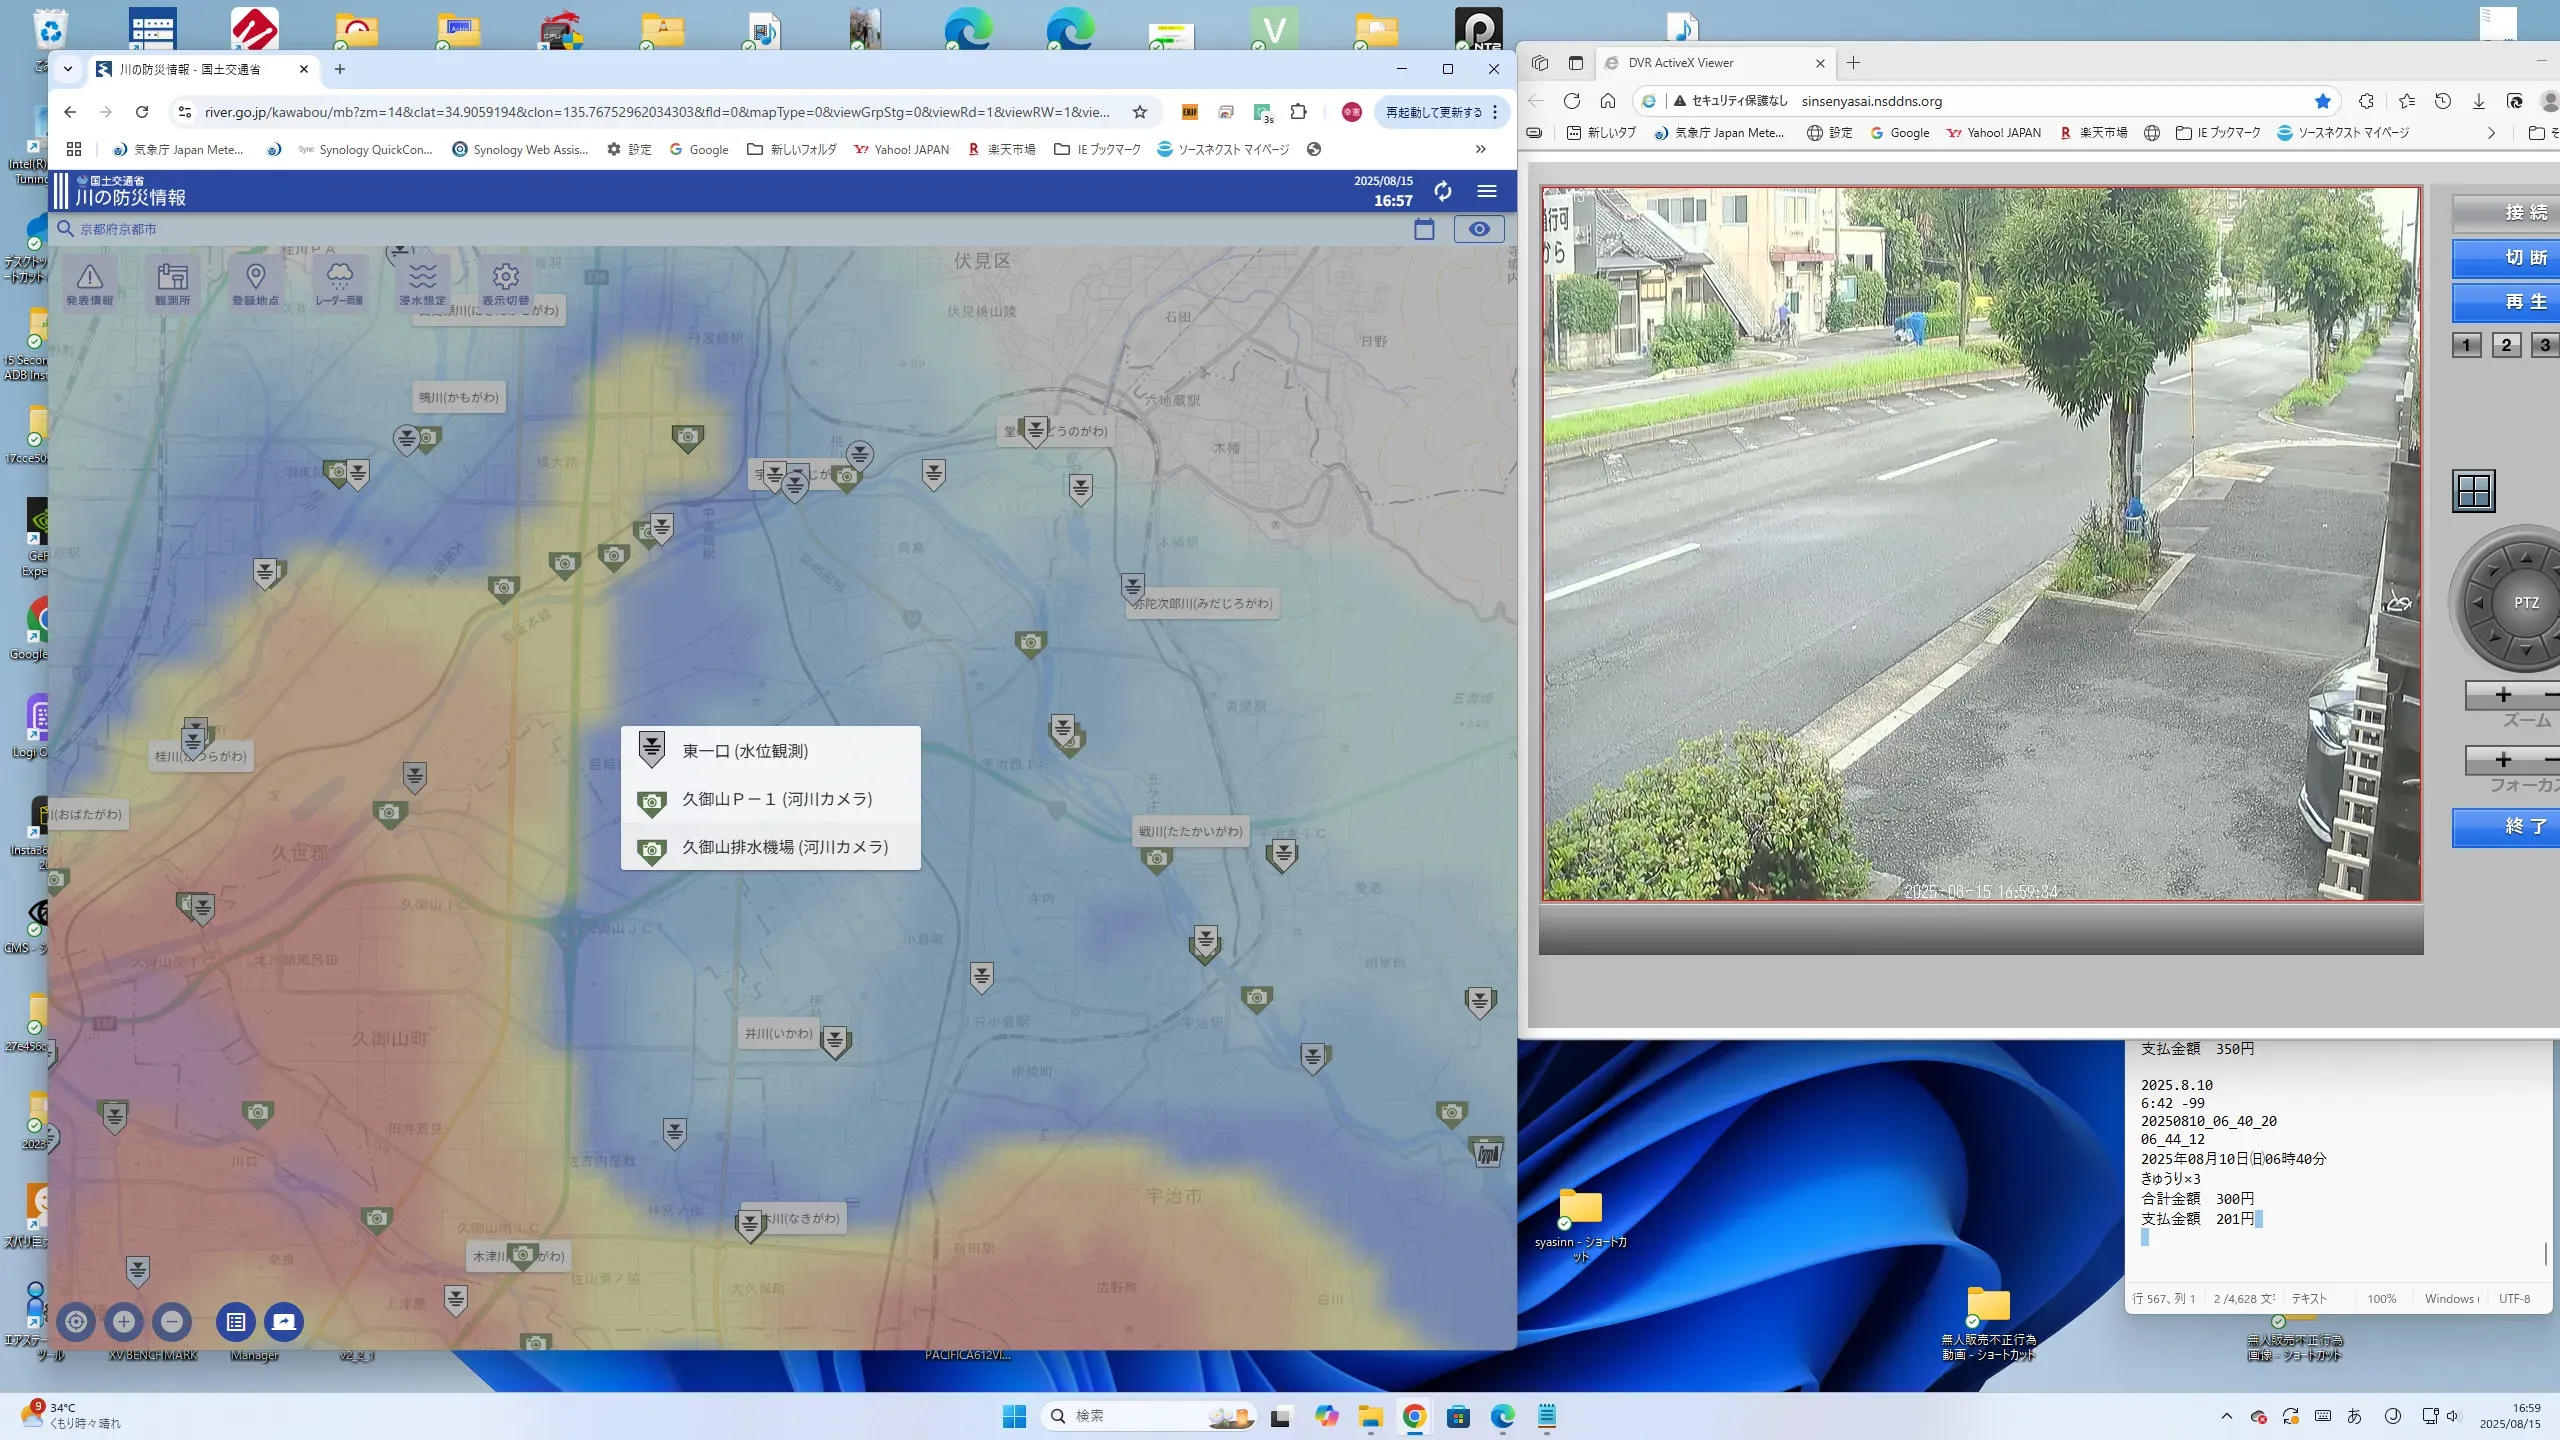Viewport: 2560px width, 1440px height.
Task: Select the 浸水想定 flood assumption icon
Action: (x=422, y=283)
